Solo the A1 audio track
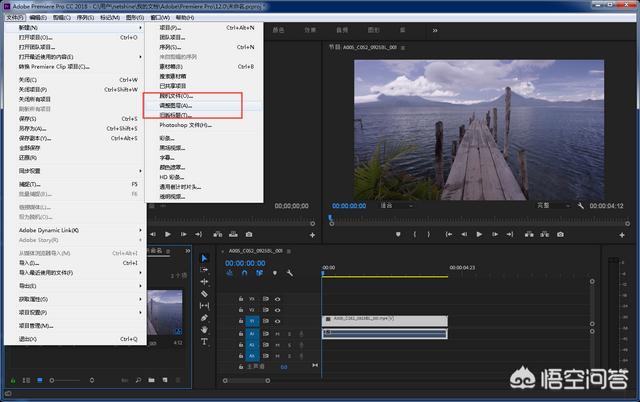This screenshot has width=640, height=402. pos(289,334)
